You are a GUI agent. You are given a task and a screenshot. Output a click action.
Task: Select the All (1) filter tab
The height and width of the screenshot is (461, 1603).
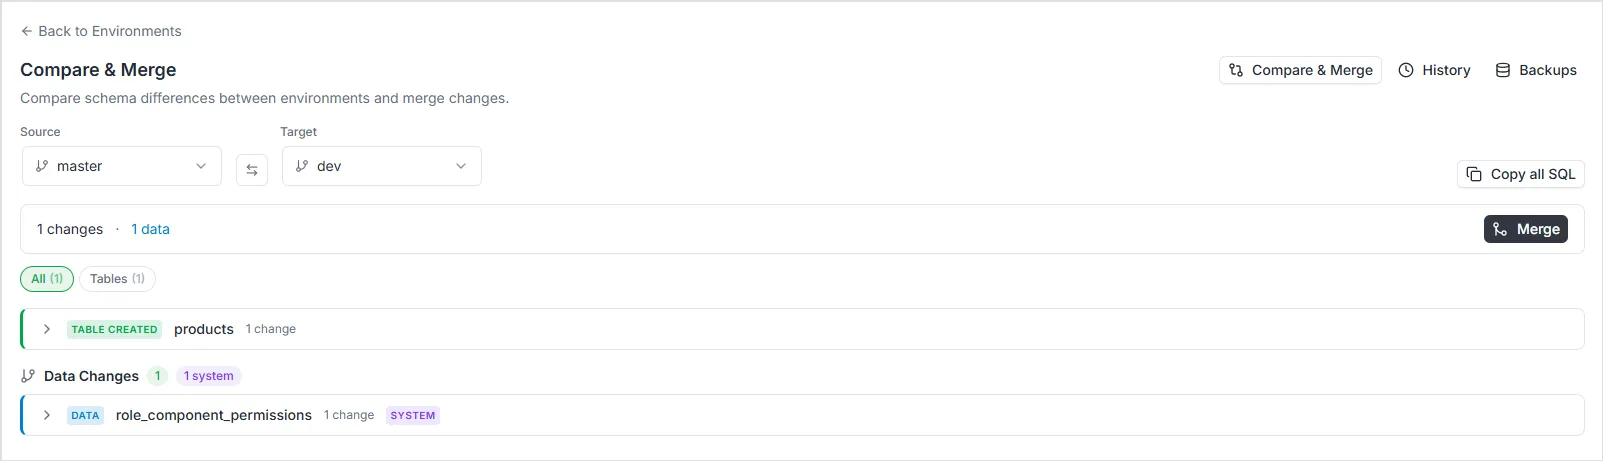(x=47, y=279)
